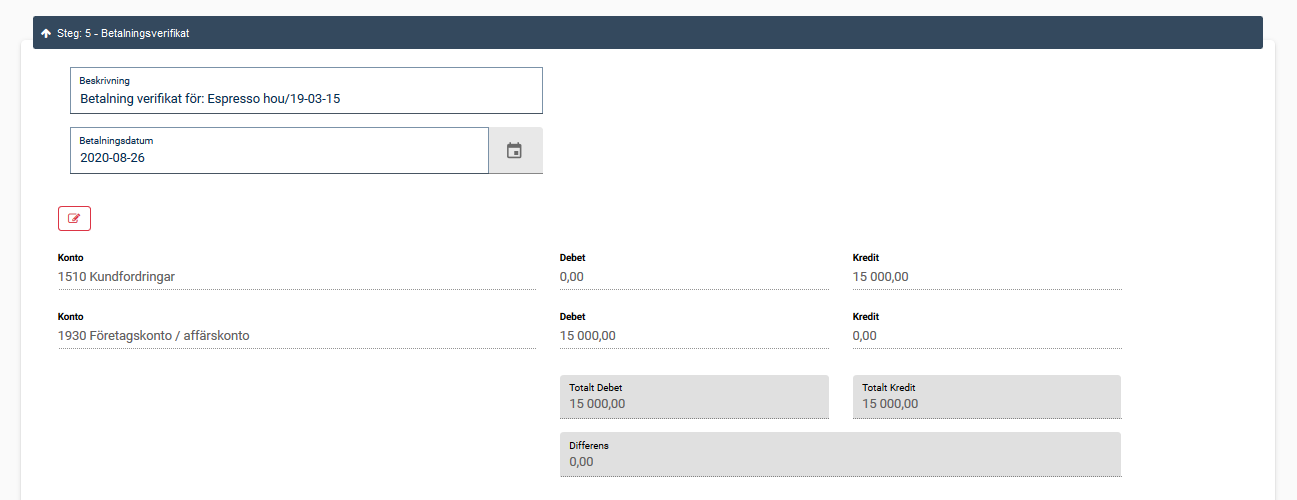
Task: Click the 'Beskrivning' field label
Action: [x=105, y=81]
